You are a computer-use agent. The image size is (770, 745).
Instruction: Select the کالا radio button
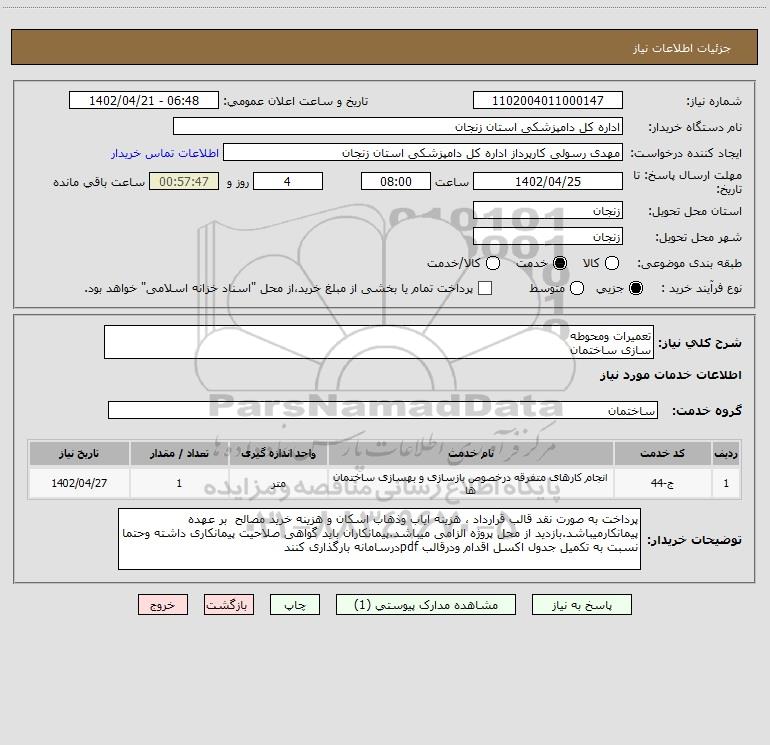point(611,263)
